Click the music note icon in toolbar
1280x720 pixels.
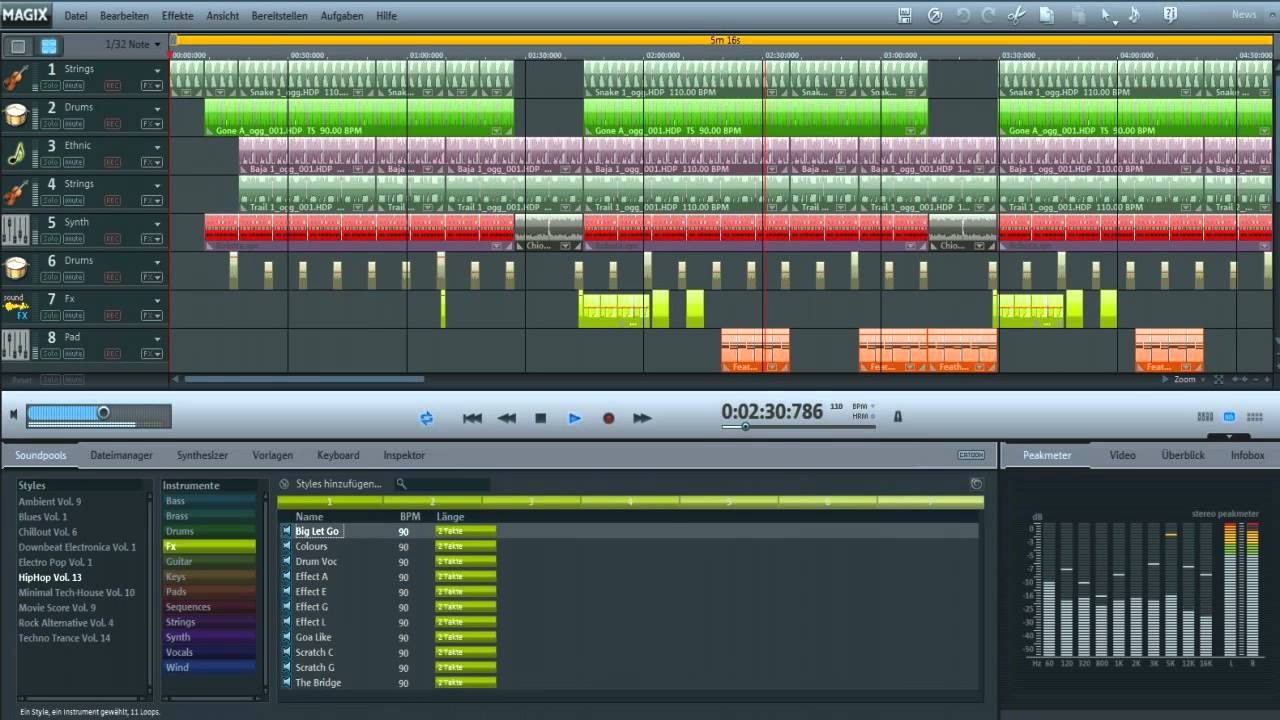[1134, 15]
